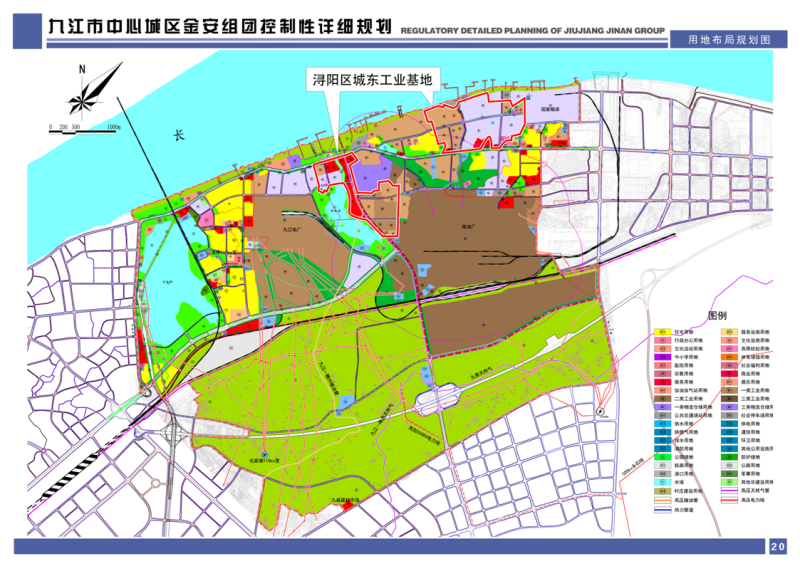Screen dimensions: 800x566
Task: Click the blue heat pipeline legend symbol
Action: pos(663,510)
